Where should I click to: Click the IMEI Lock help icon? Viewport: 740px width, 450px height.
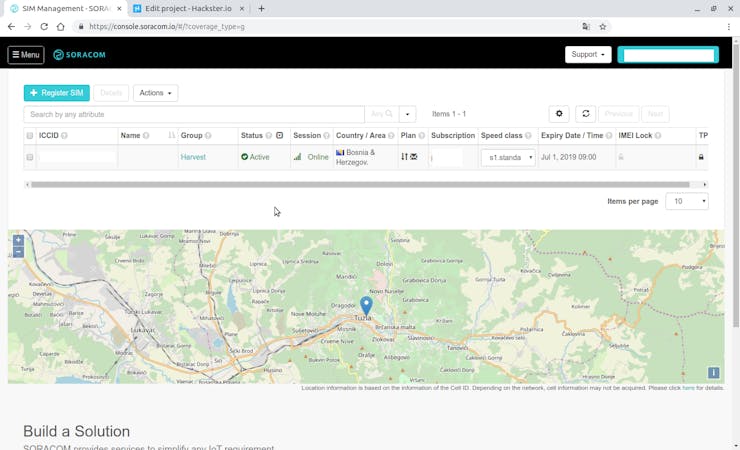click(x=658, y=136)
